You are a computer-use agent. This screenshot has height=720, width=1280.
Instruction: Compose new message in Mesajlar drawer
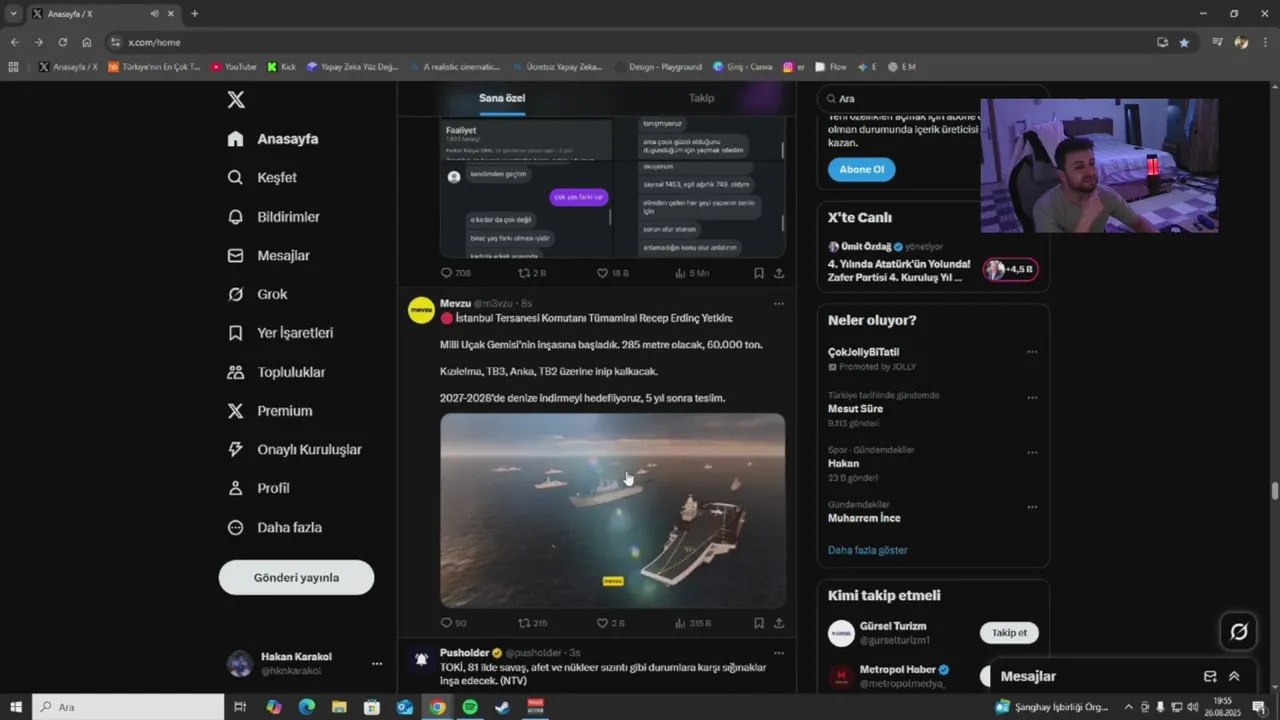[x=1210, y=676]
